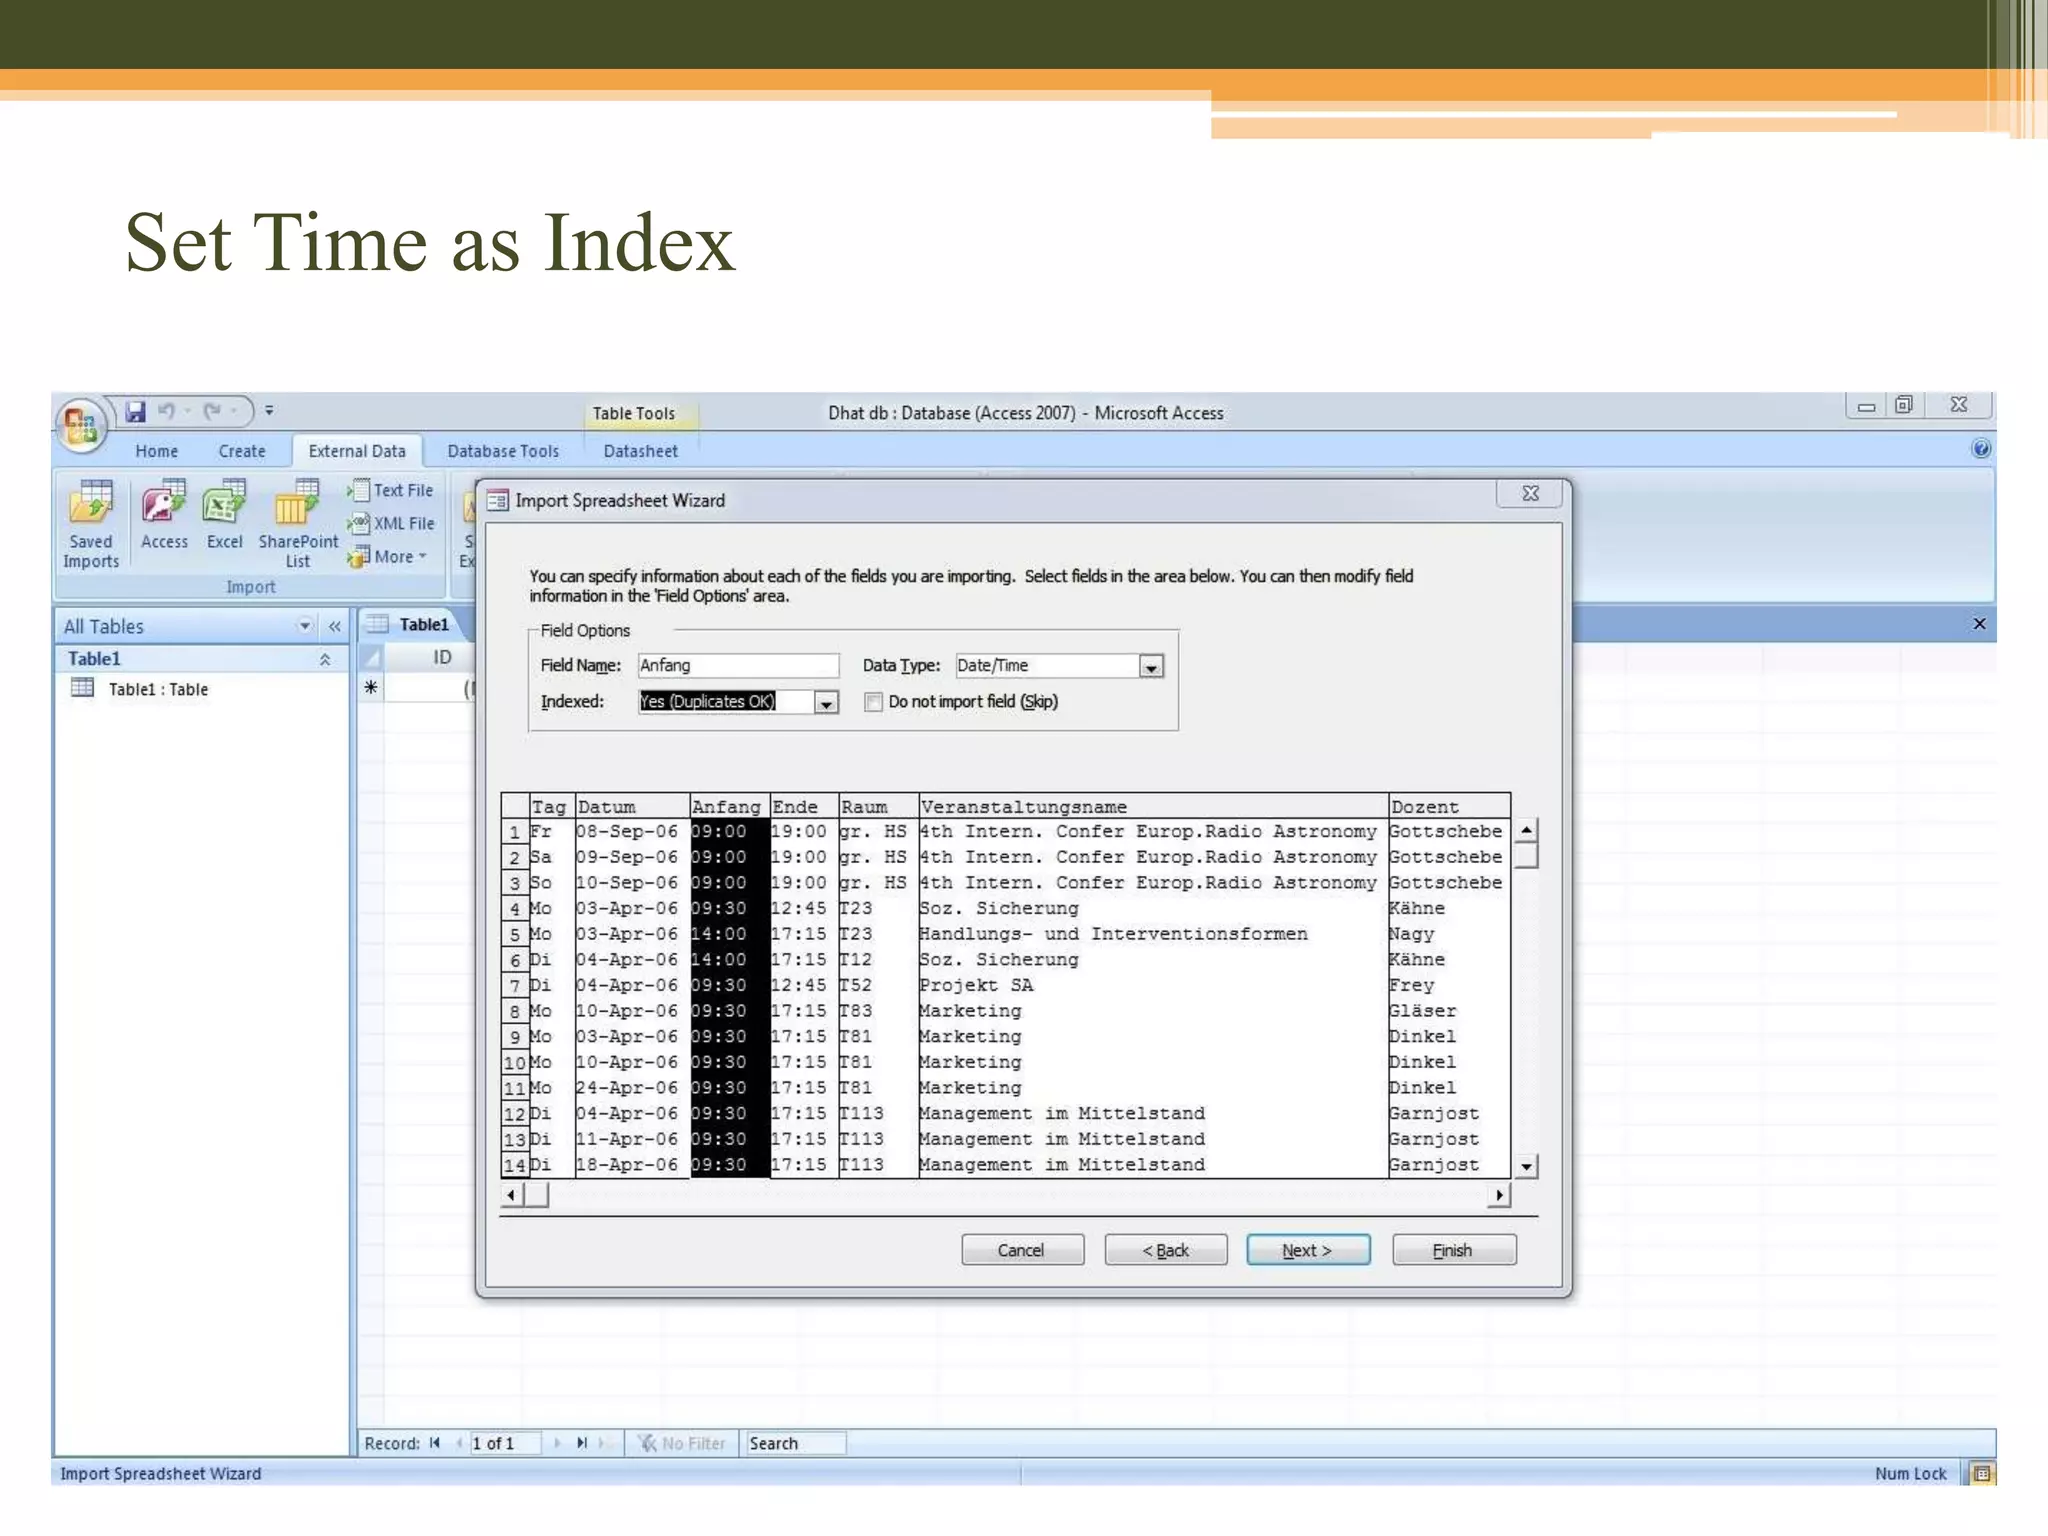Open the Indexed dropdown
This screenshot has height=1536, width=2048.
tap(826, 703)
